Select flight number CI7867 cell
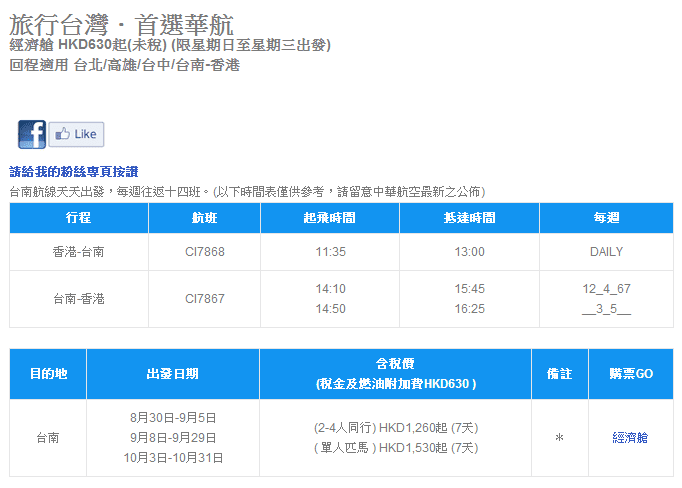 point(204,298)
